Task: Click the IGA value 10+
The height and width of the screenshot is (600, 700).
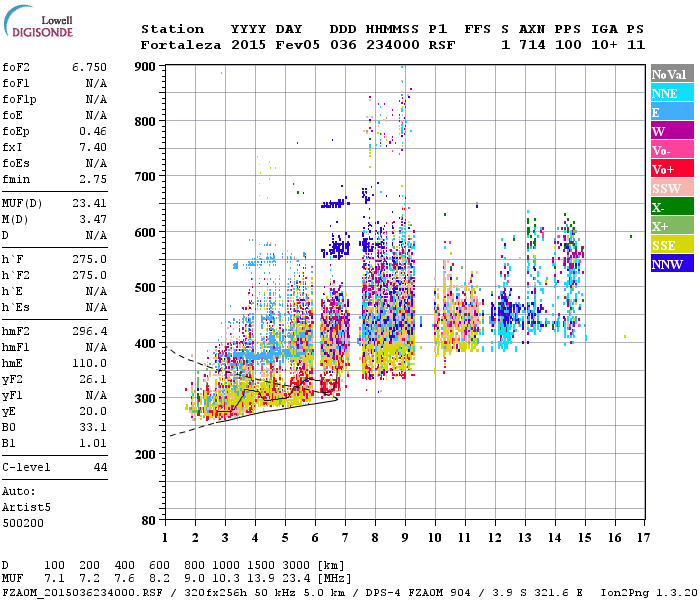Action: point(604,45)
